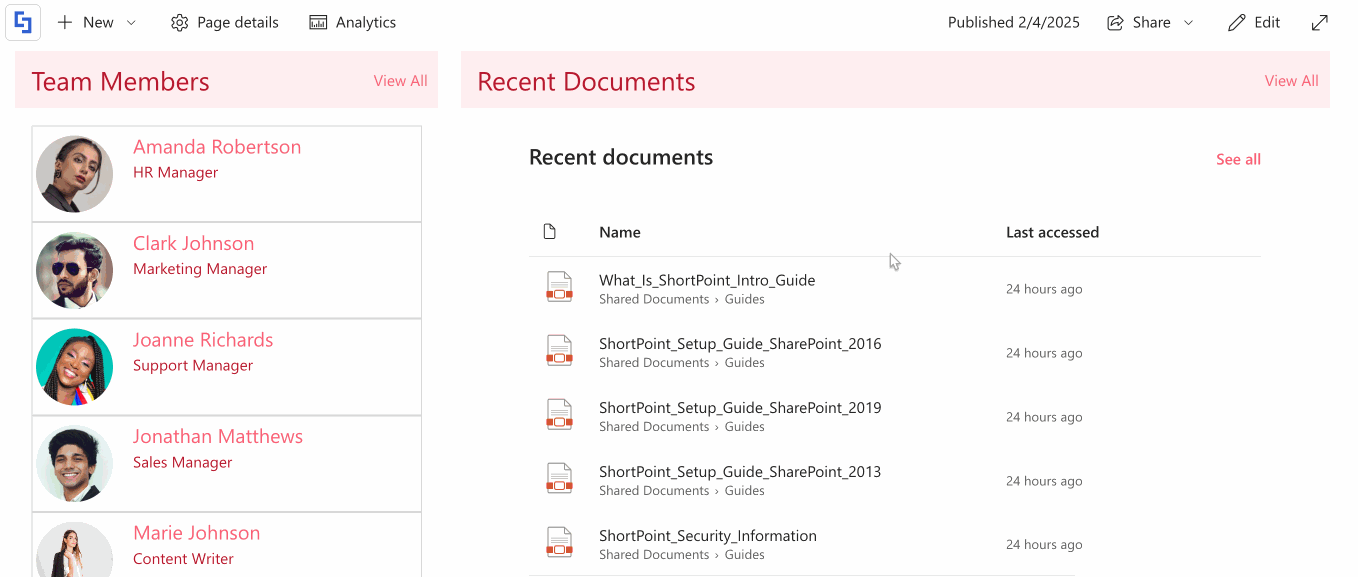Screen dimensions: 1358x577
Task: Open Joanne Richards' profile photo
Action: tap(75, 367)
